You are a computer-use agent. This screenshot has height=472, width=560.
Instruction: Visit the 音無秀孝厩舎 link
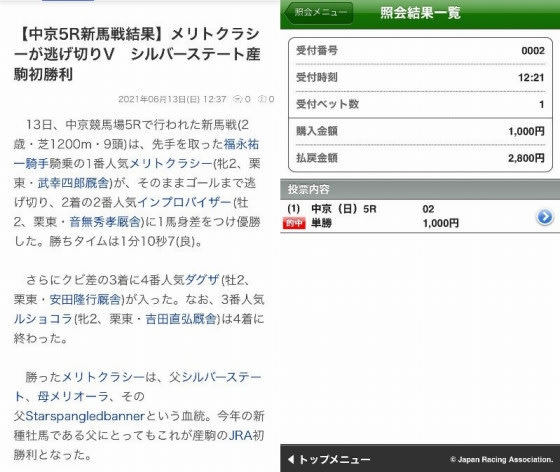click(x=105, y=222)
